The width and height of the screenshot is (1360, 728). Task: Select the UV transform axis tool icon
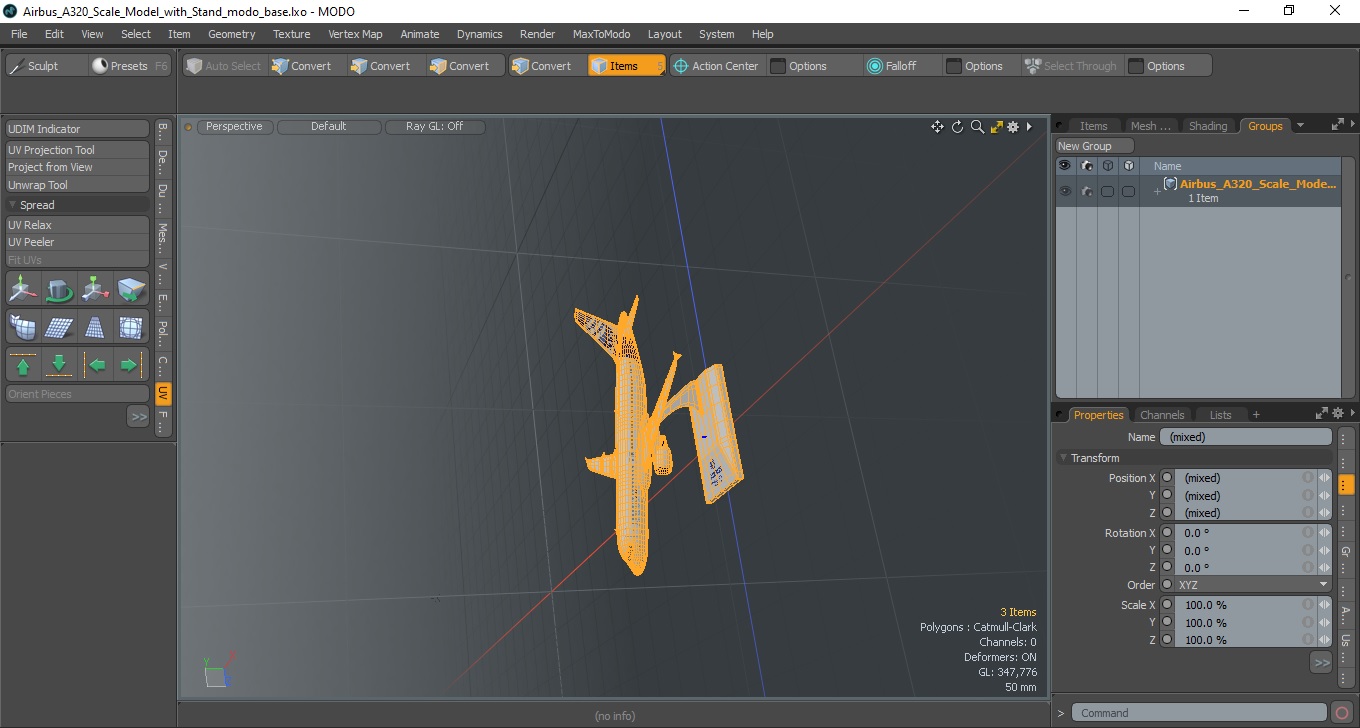23,289
